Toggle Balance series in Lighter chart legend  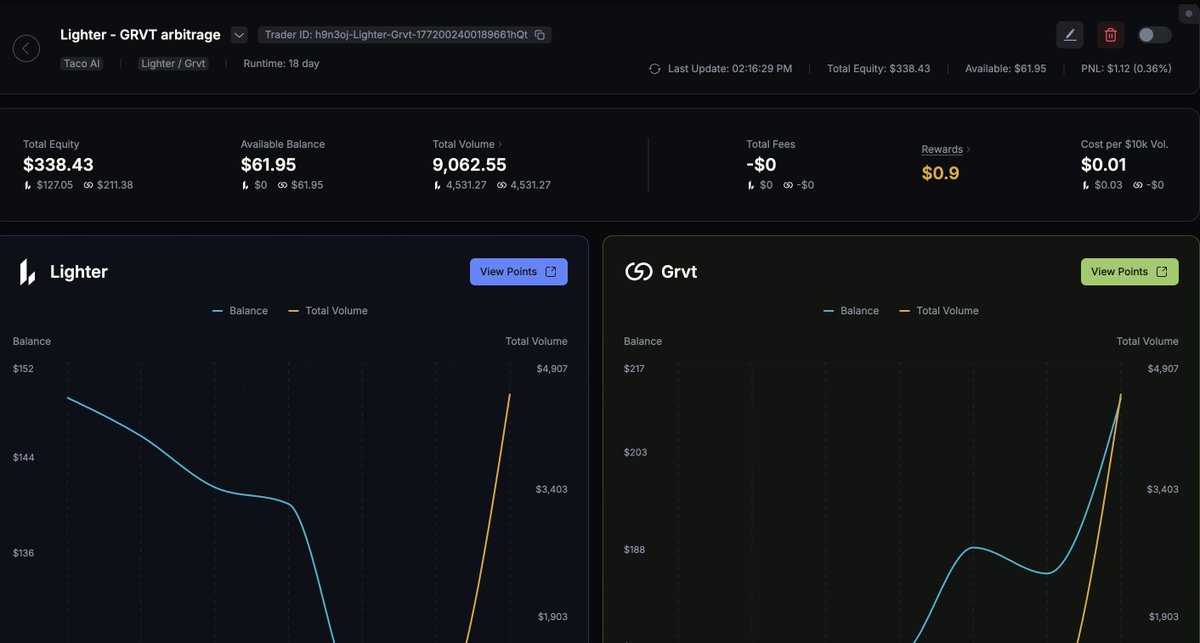coord(240,311)
